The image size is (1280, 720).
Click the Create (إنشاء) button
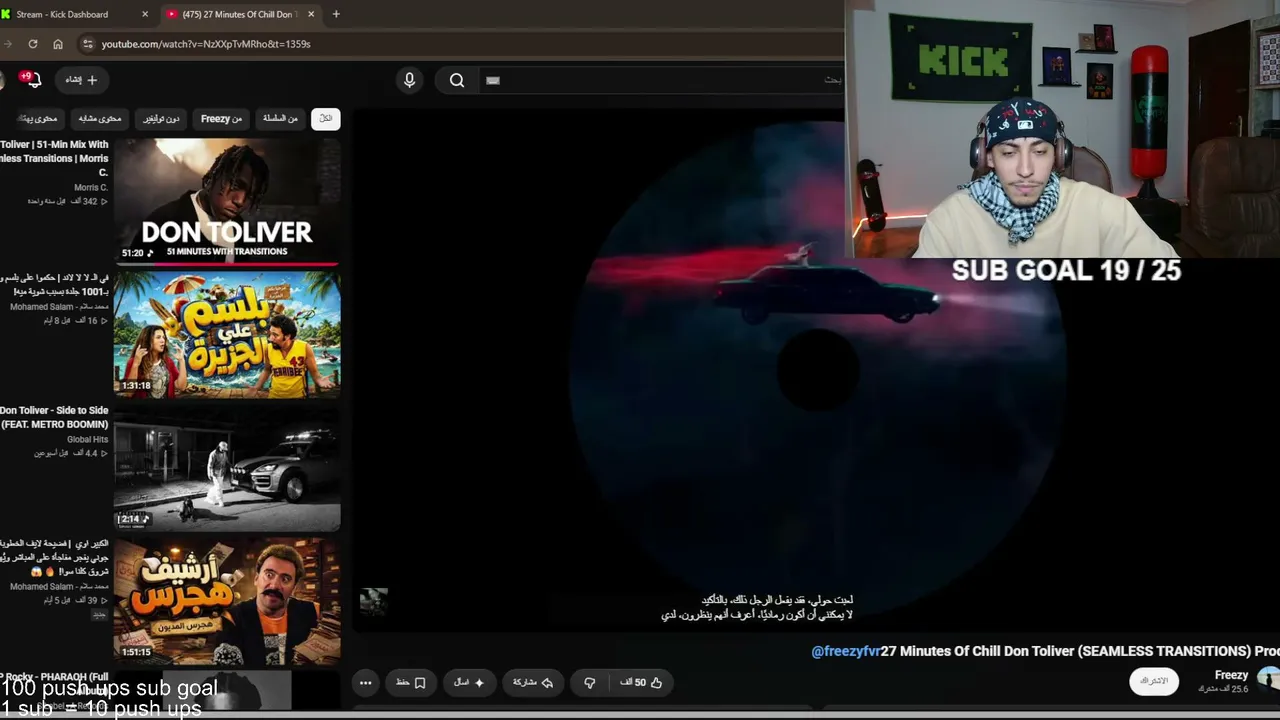(81, 80)
